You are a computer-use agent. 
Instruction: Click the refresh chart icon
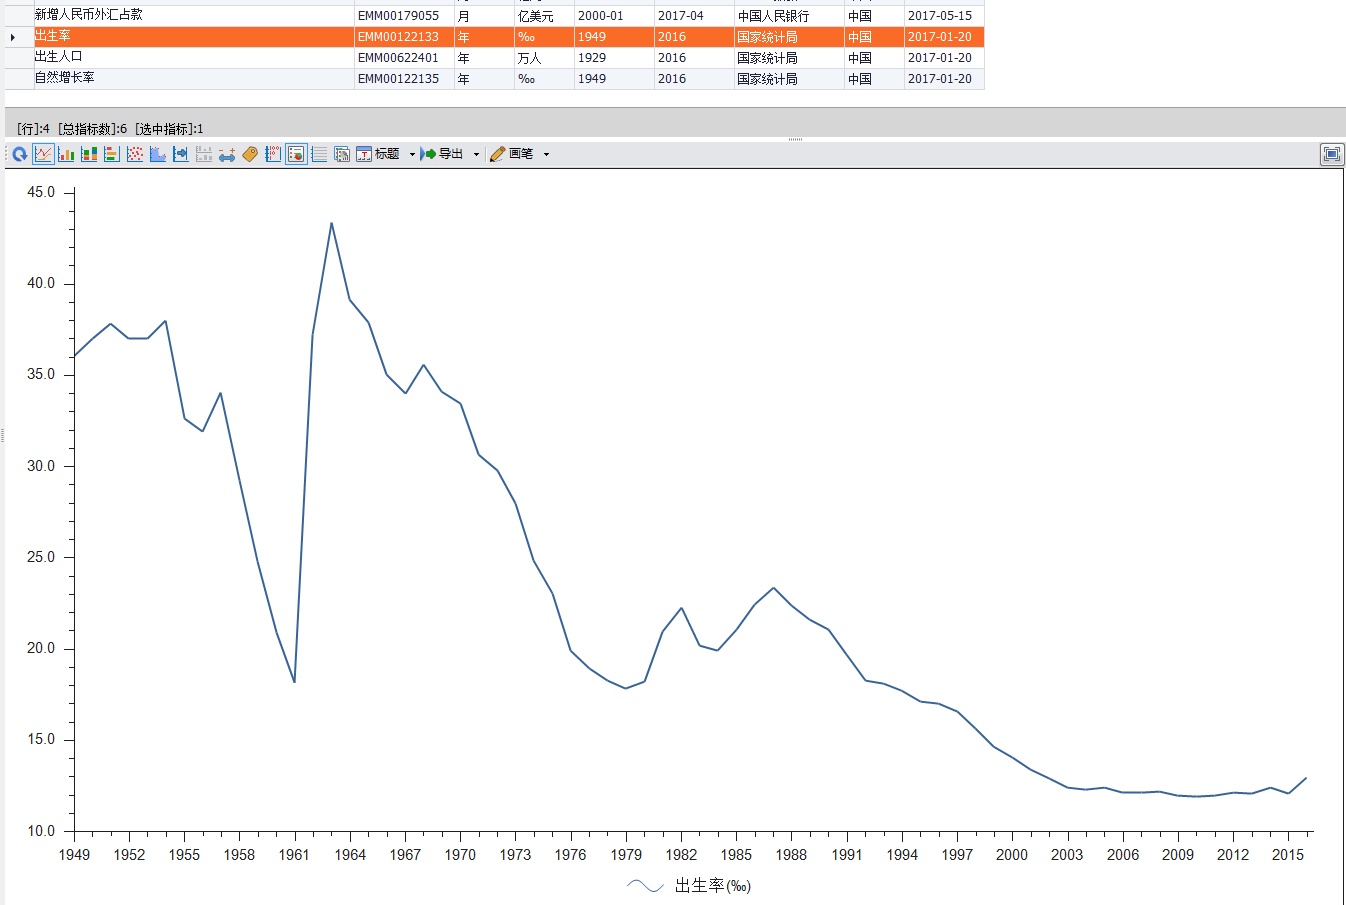click(19, 154)
